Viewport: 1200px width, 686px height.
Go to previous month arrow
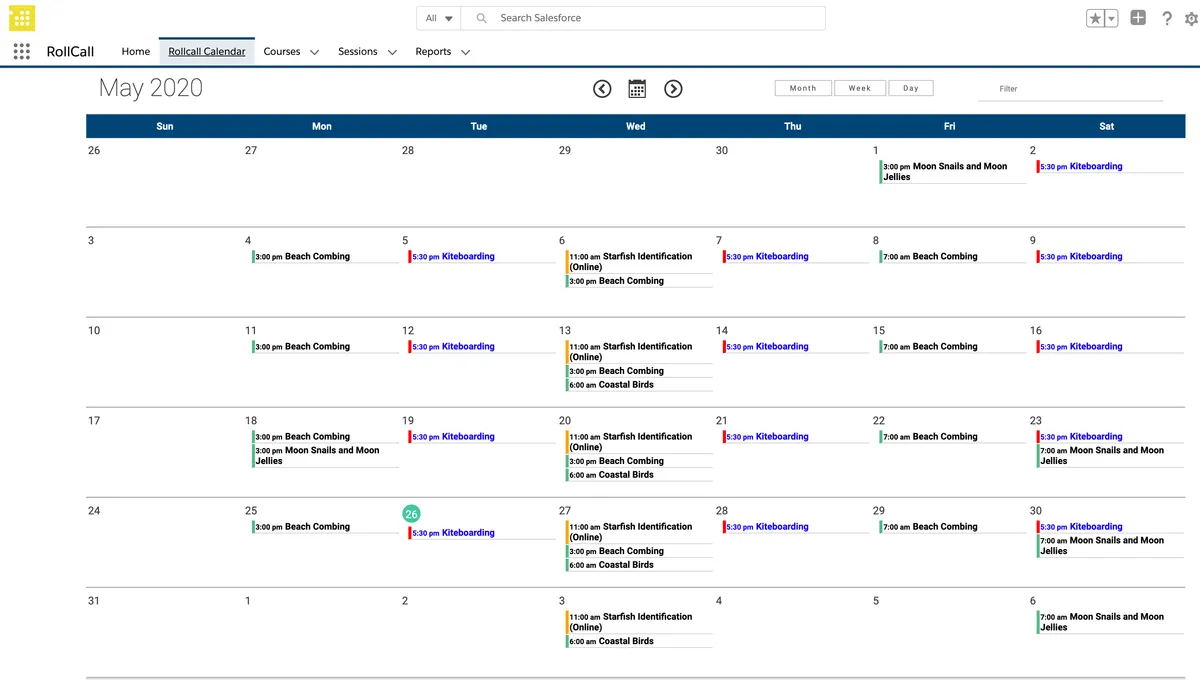(x=602, y=89)
